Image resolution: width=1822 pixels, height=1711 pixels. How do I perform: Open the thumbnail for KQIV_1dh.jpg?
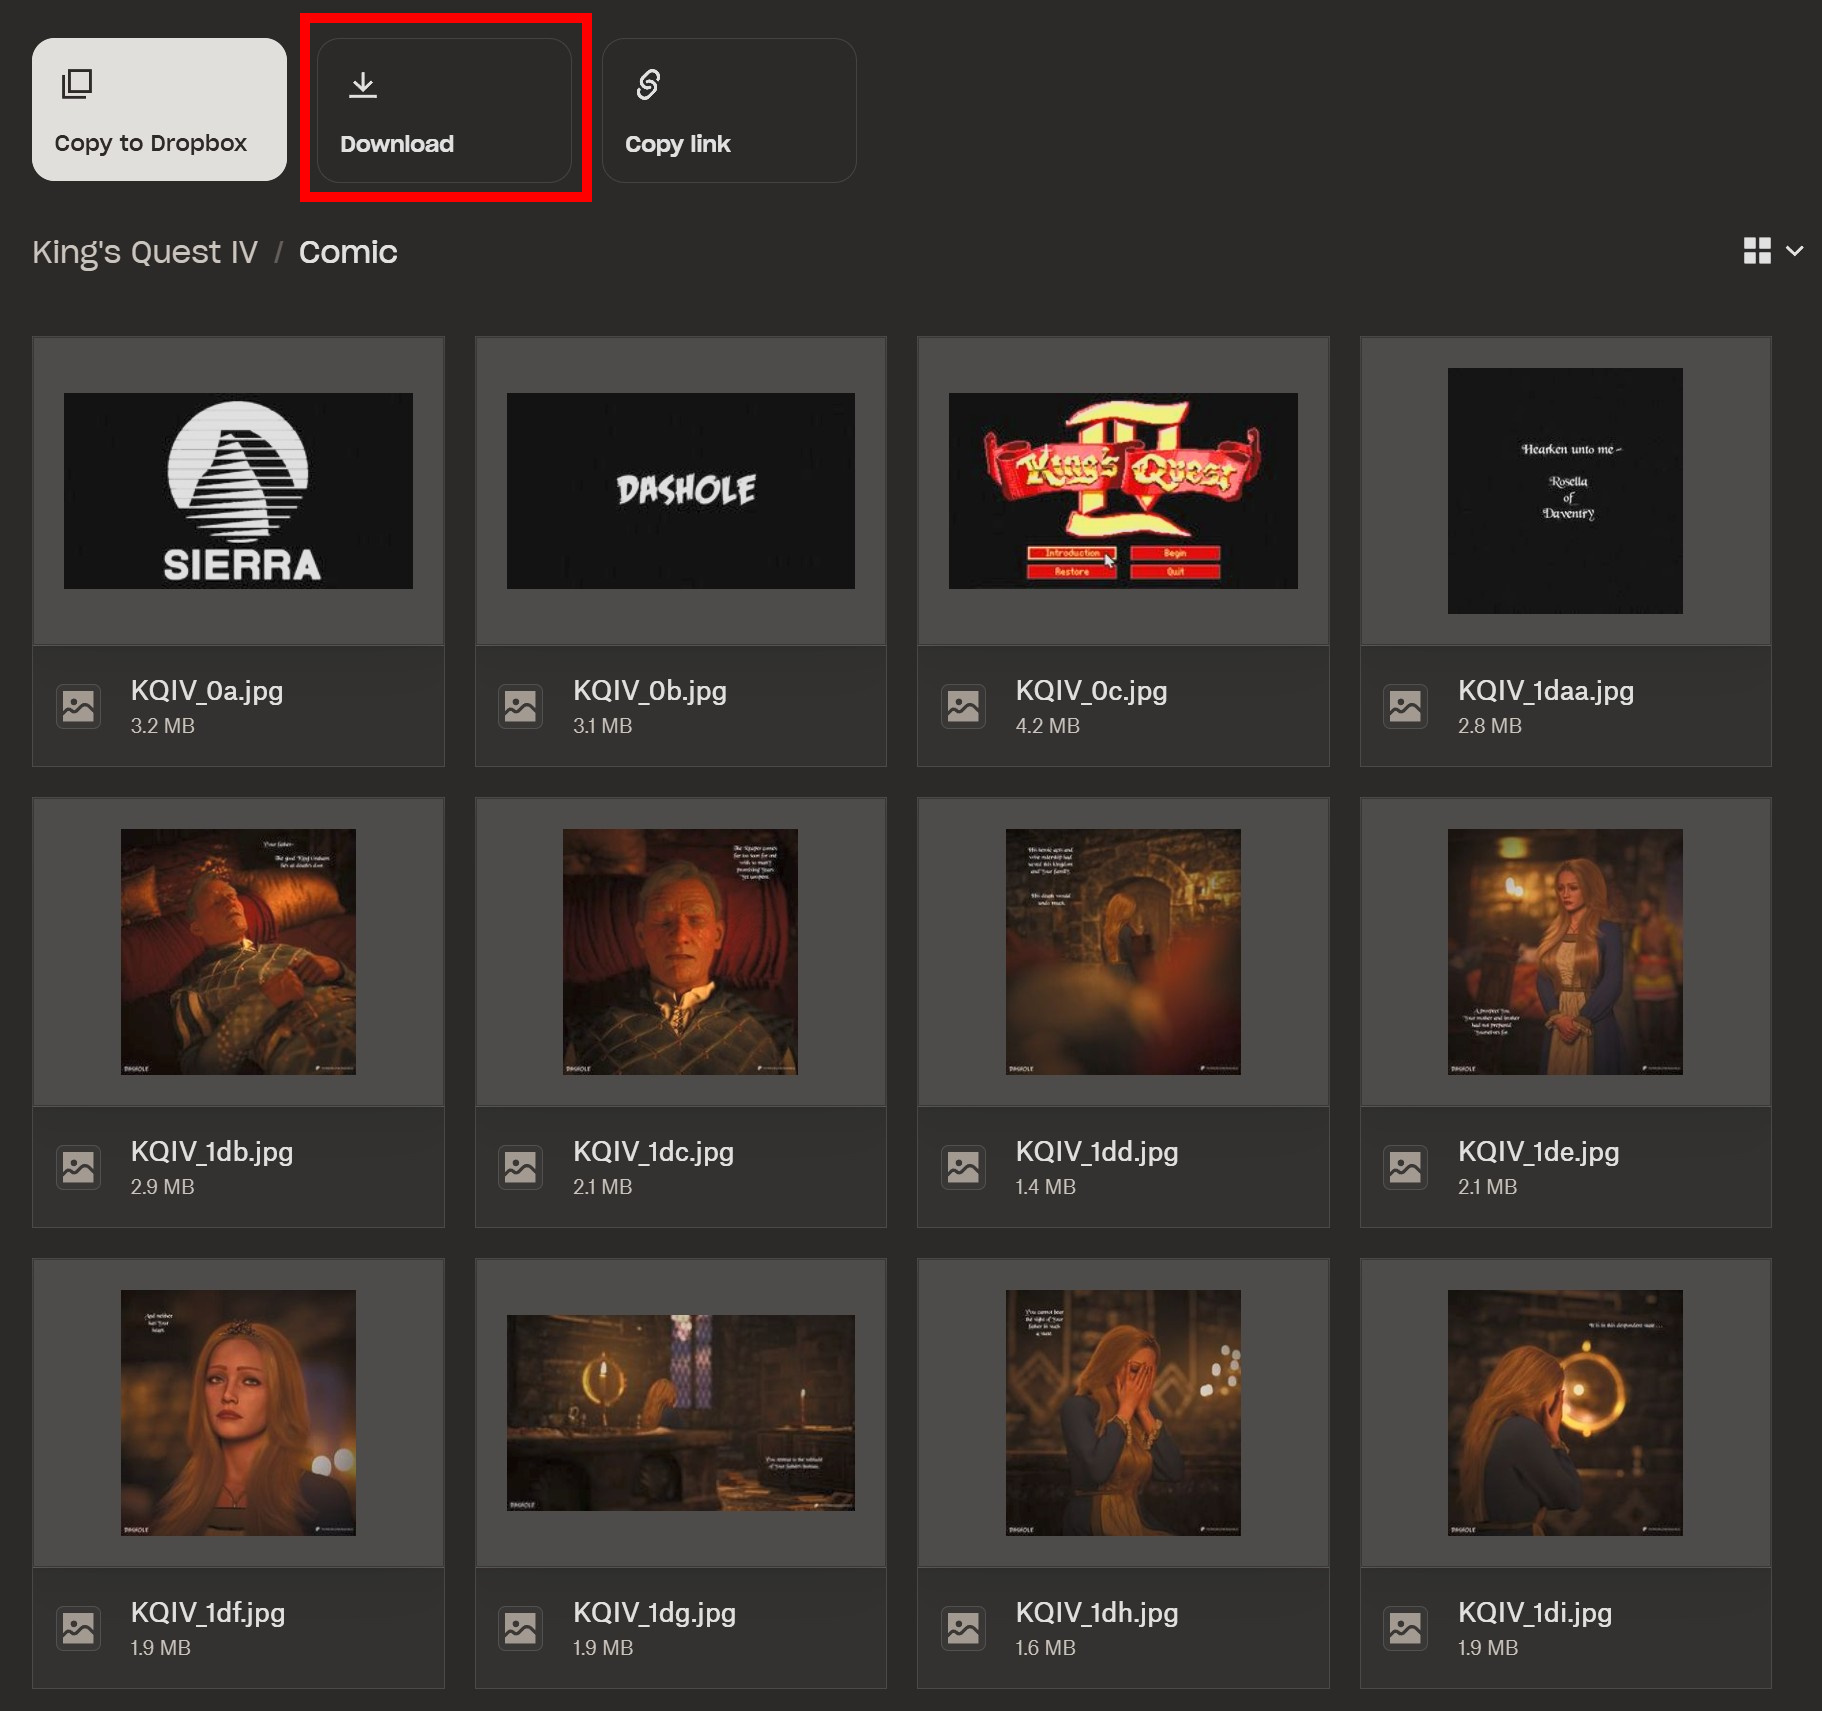coord(1123,1413)
